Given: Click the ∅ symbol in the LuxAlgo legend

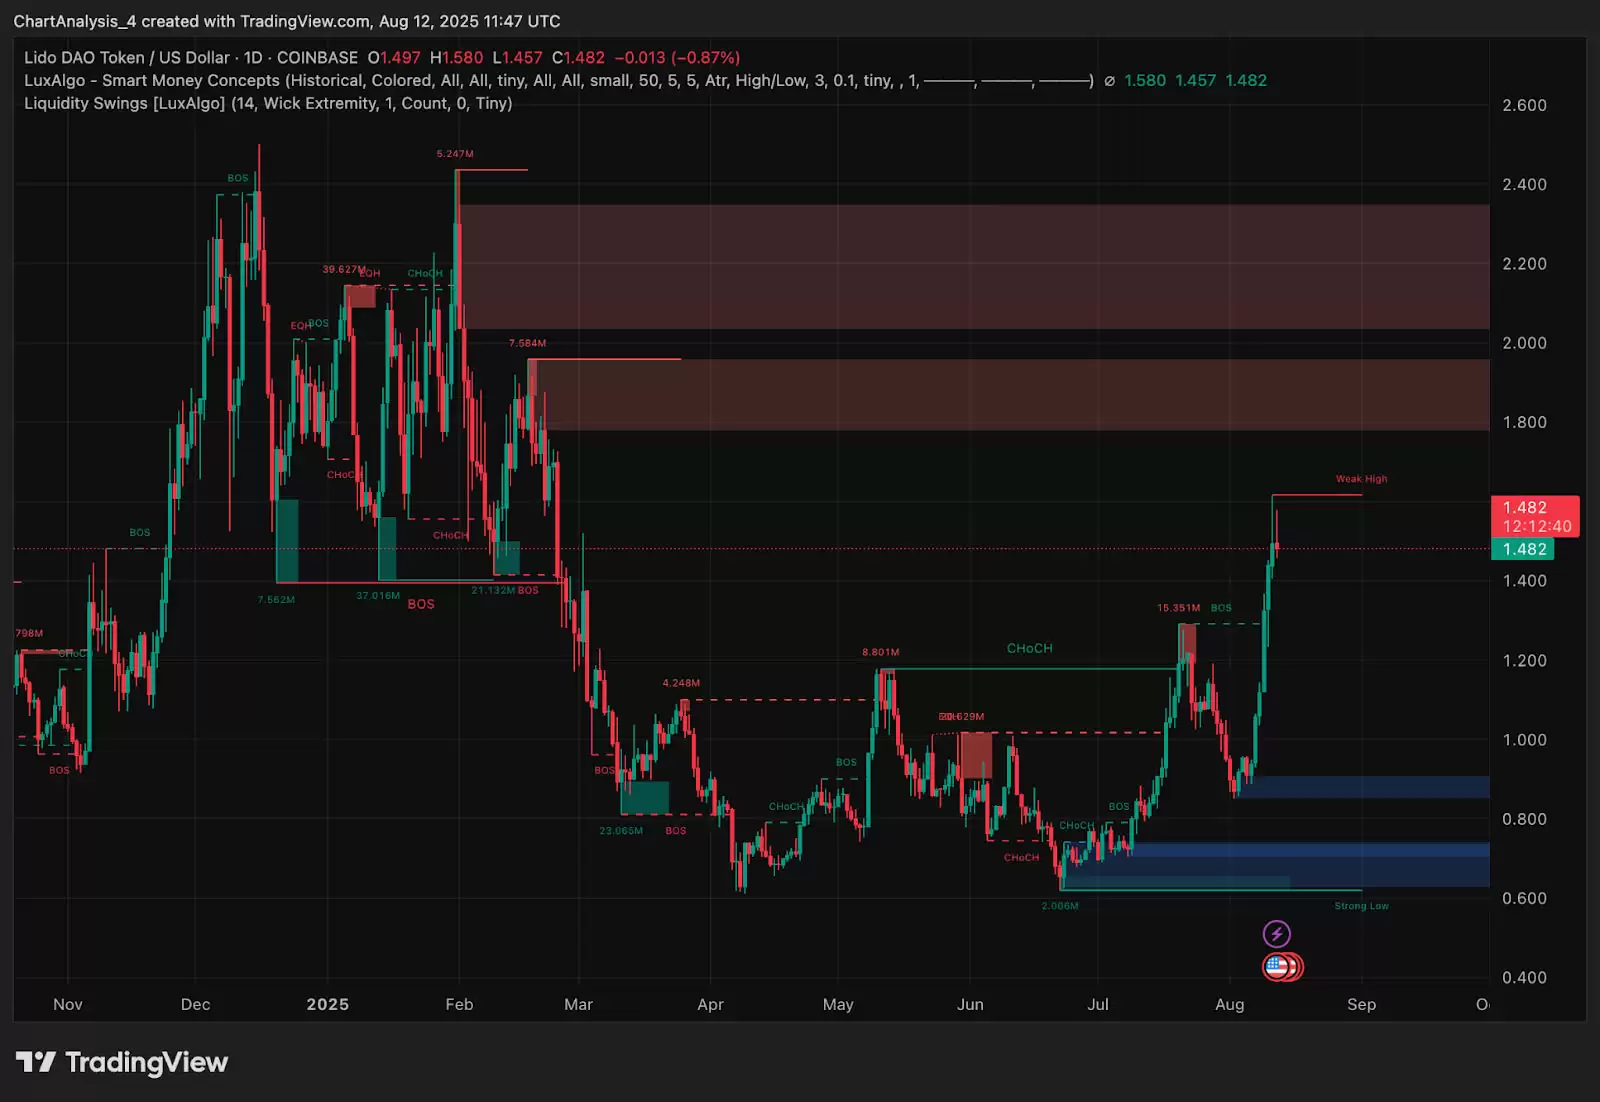Looking at the screenshot, I should coord(1109,81).
